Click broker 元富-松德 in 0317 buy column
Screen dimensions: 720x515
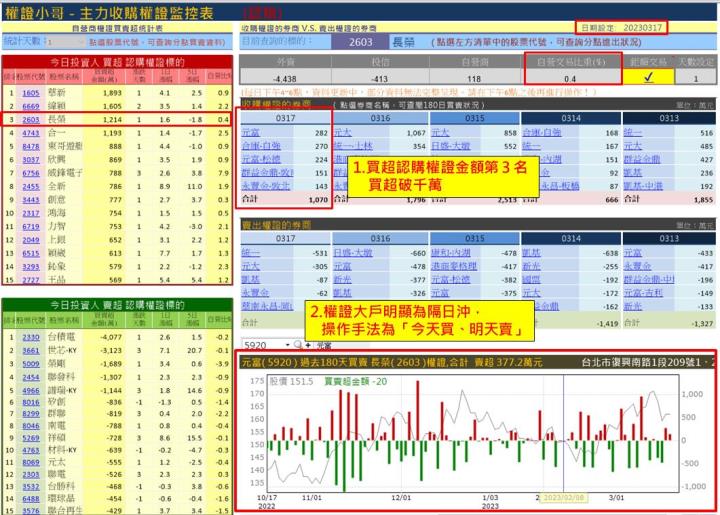pyautogui.click(x=261, y=159)
